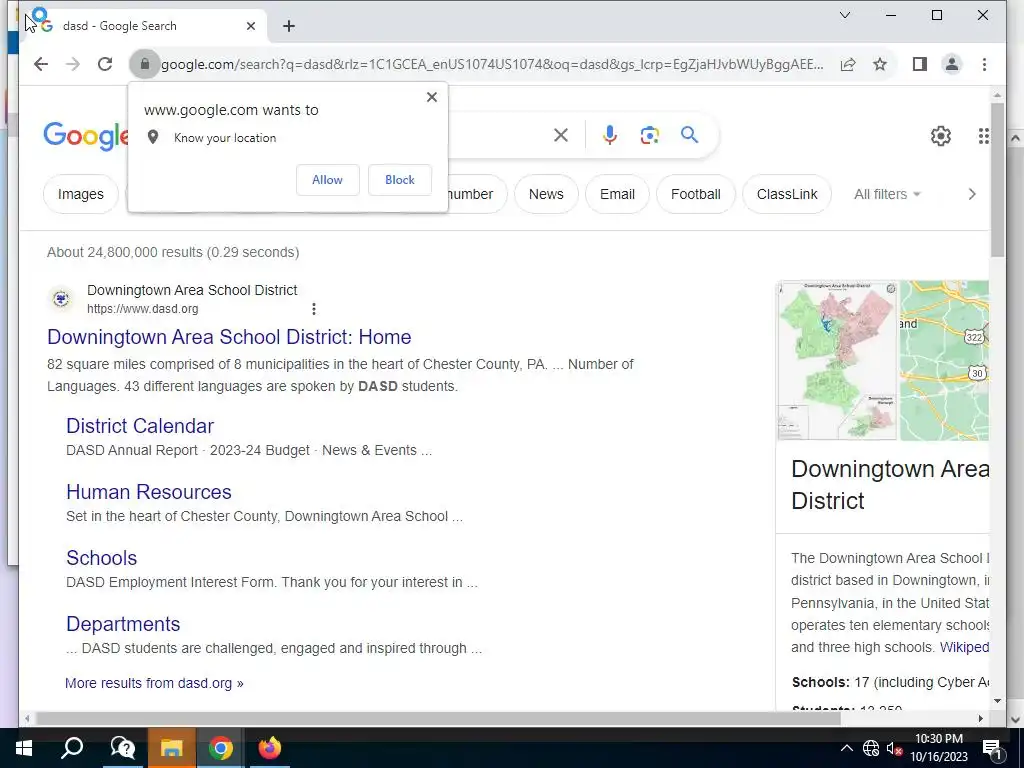Open the notification center
The width and height of the screenshot is (1024, 768).
coord(992,748)
